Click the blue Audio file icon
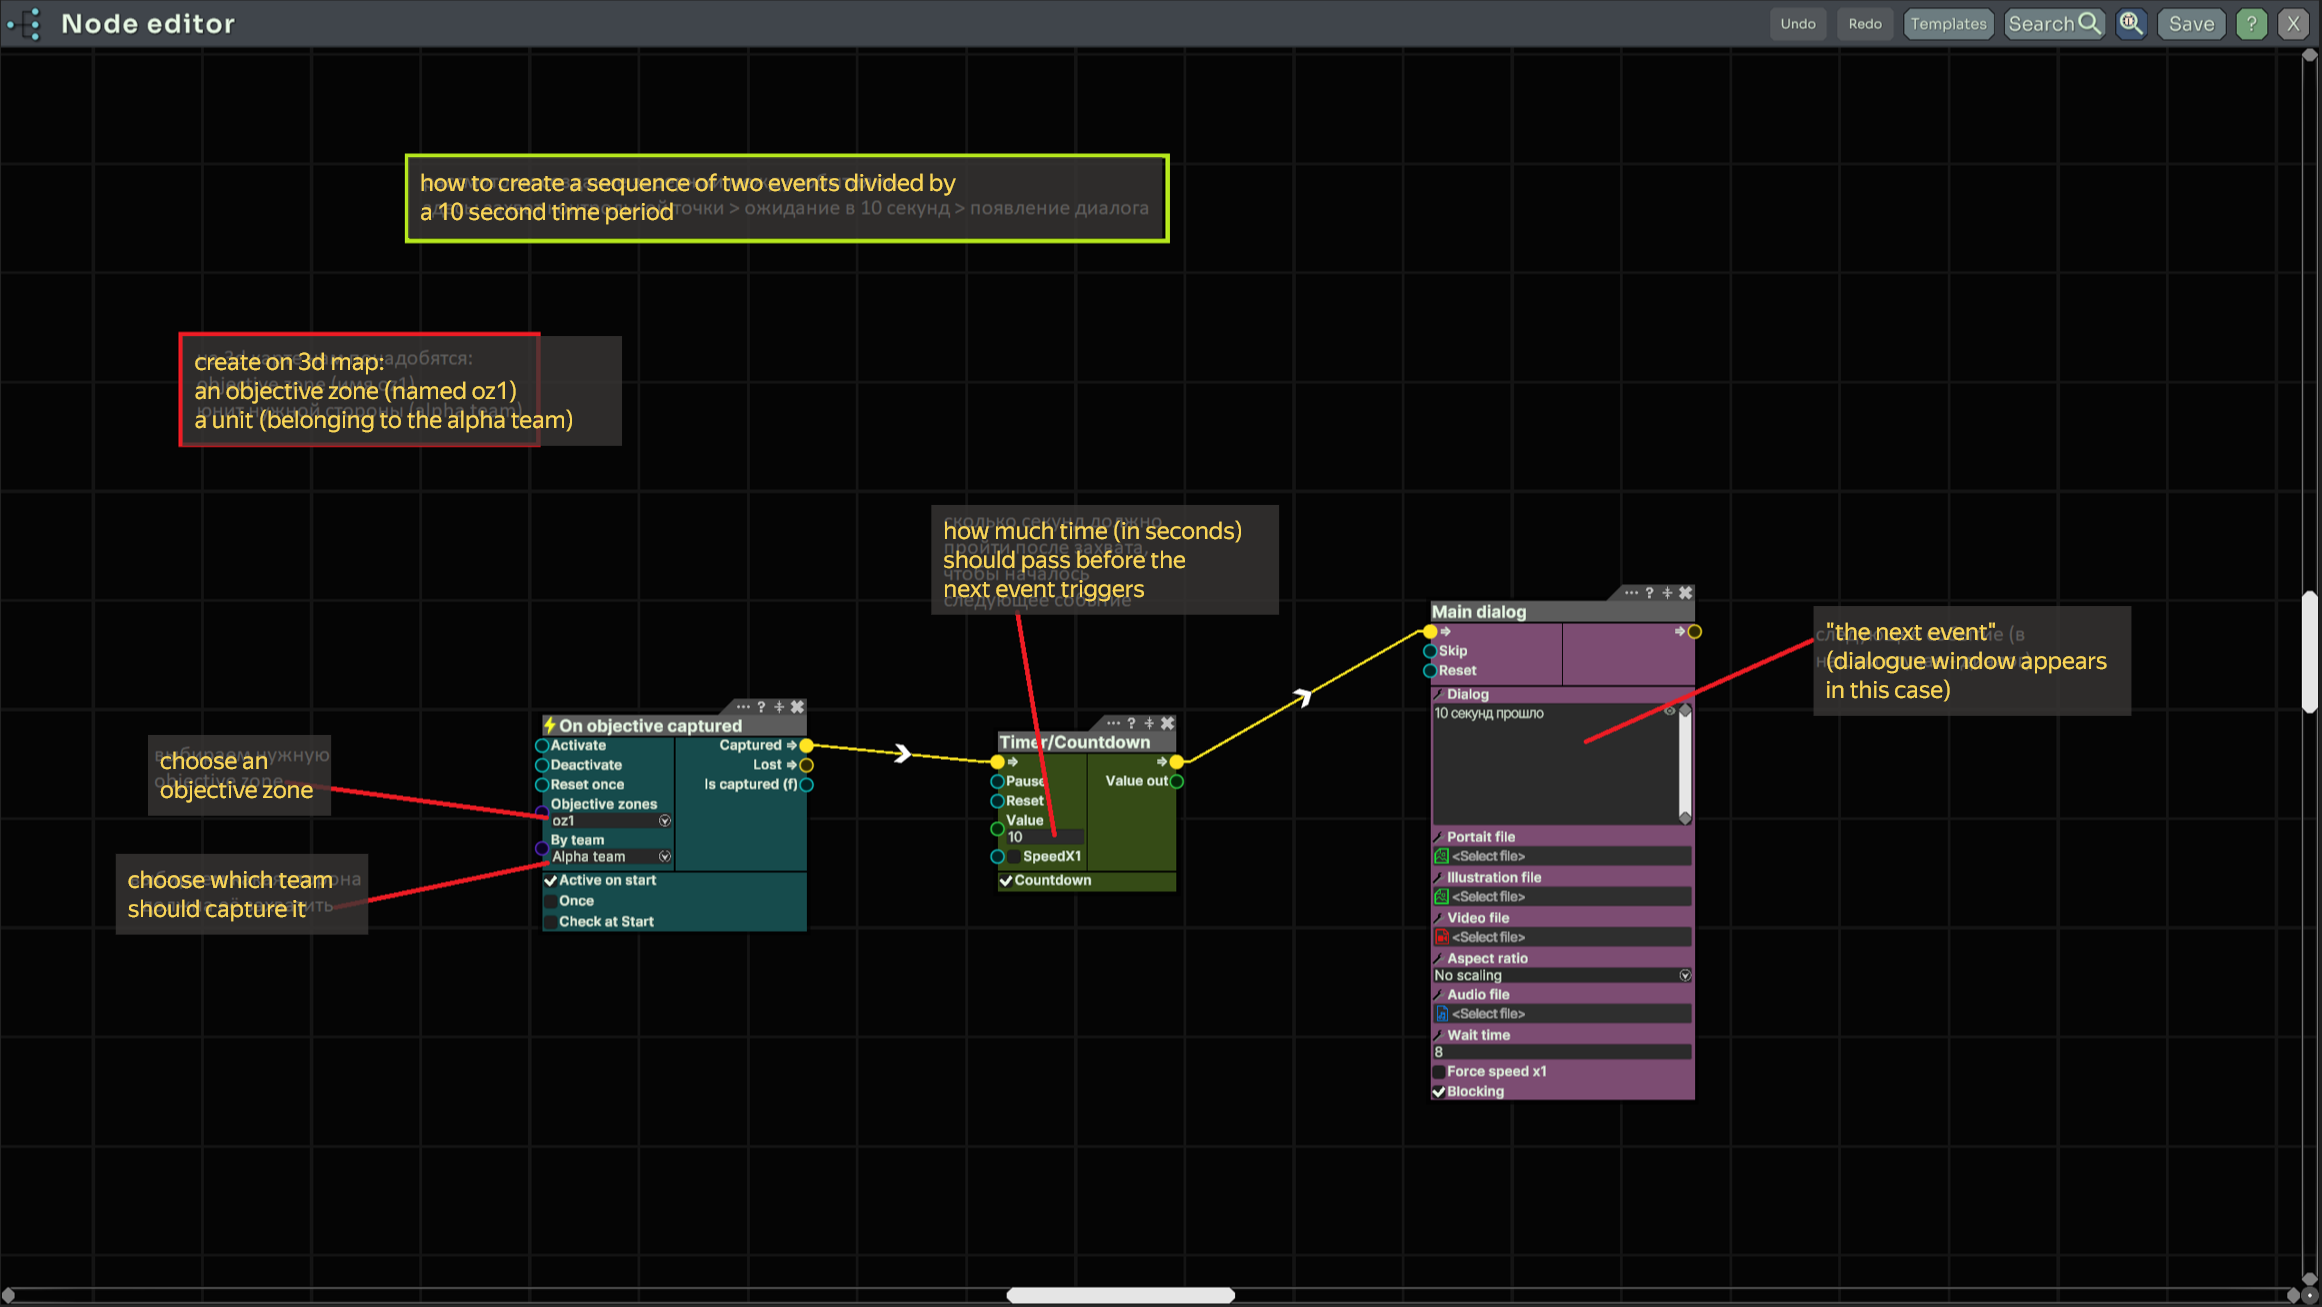The height and width of the screenshot is (1307, 2322). [1441, 1014]
